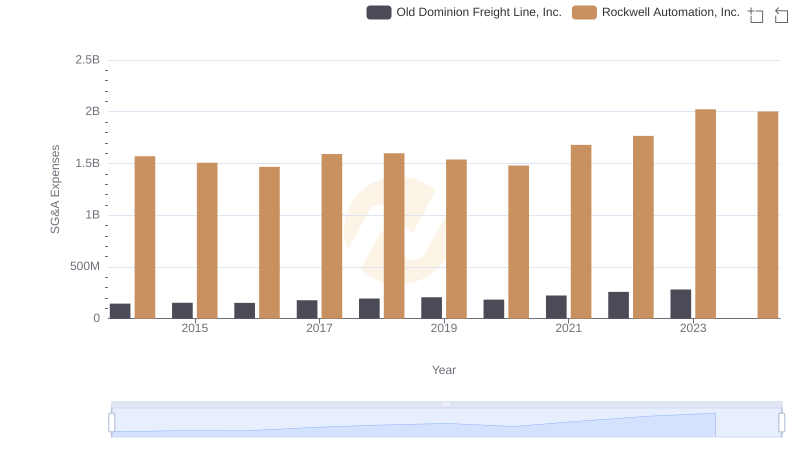
Task: Click the Old Dominion bar for 2019
Action: pyautogui.click(x=432, y=308)
